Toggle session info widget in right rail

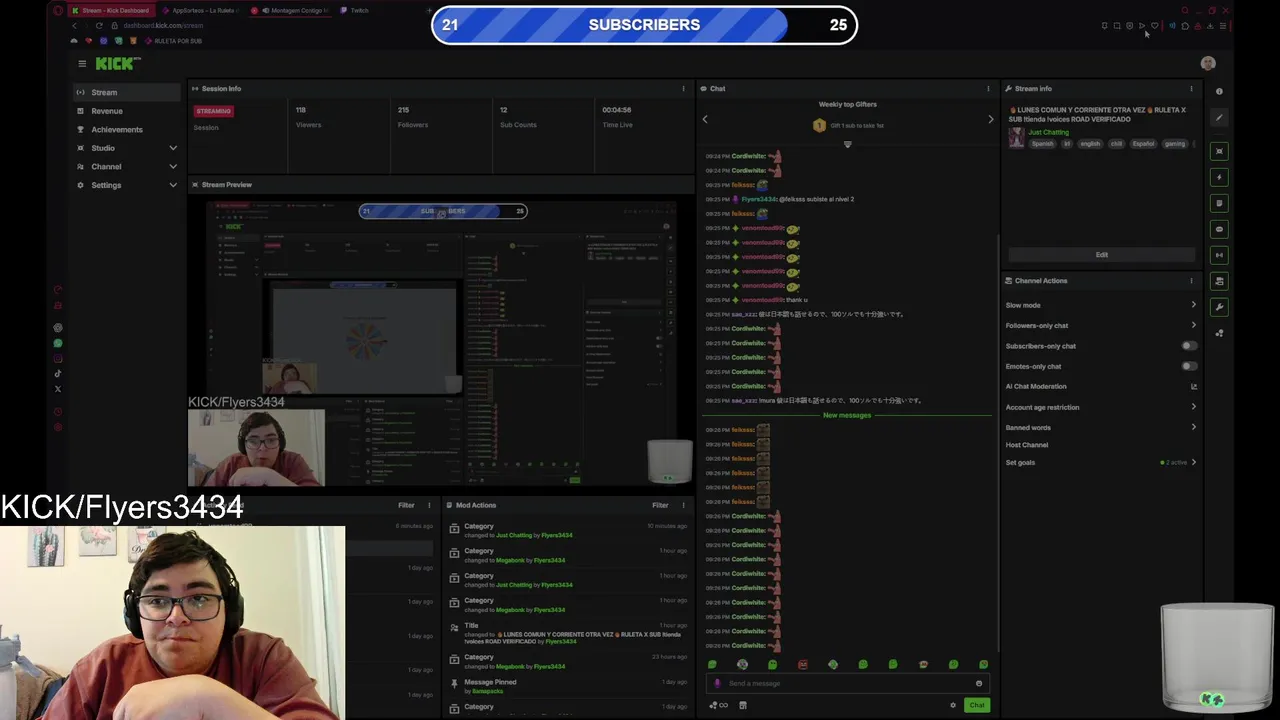[x=1219, y=255]
